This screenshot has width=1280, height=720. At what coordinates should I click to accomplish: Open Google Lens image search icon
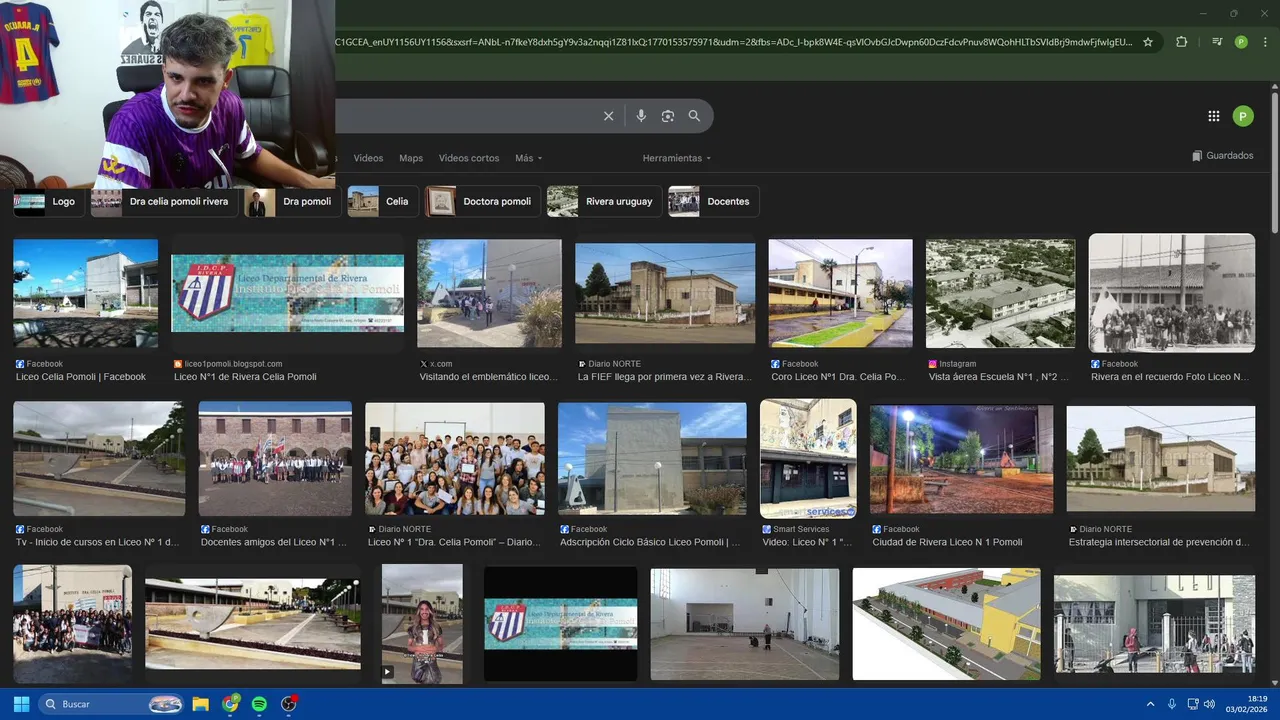coord(668,116)
